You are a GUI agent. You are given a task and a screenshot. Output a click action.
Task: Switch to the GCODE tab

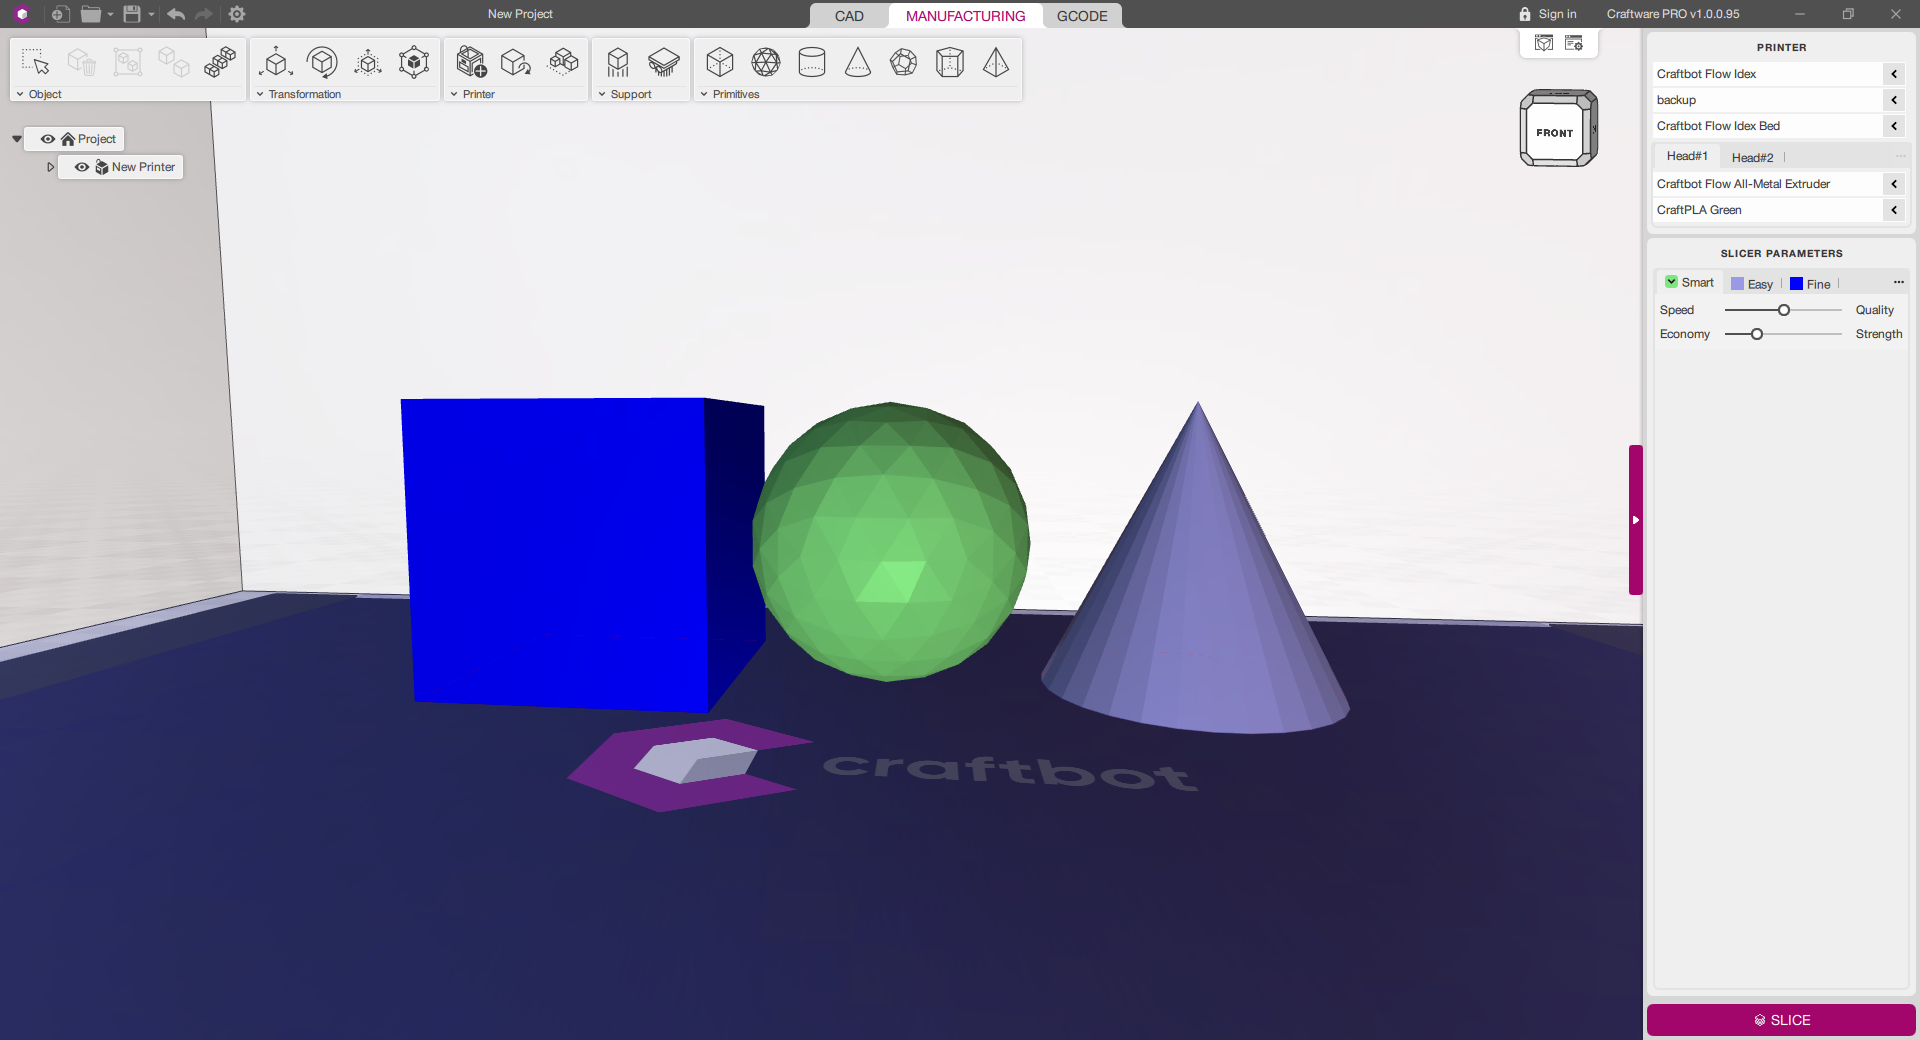(x=1082, y=16)
